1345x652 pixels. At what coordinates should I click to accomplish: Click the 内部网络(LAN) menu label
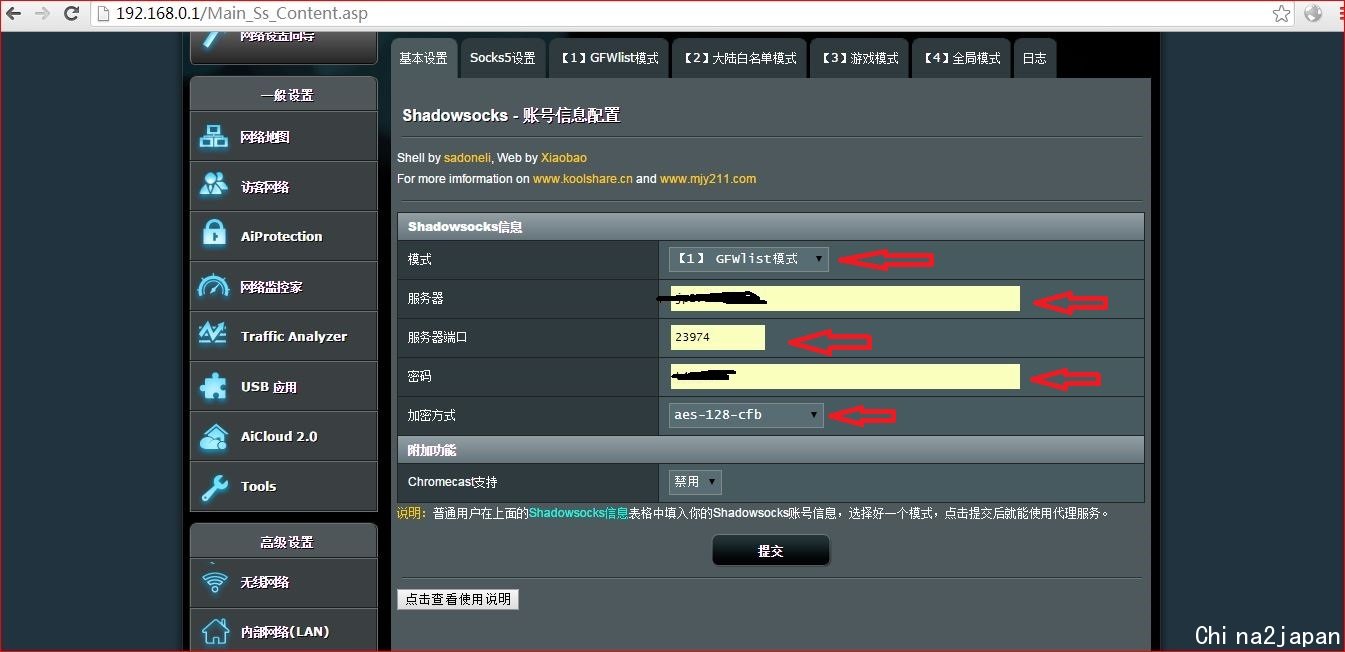tap(285, 632)
